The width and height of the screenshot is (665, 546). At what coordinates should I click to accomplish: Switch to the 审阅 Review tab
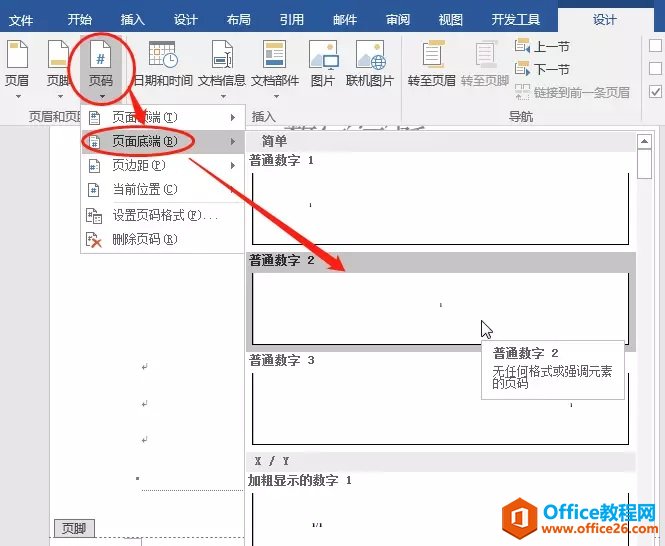point(397,20)
